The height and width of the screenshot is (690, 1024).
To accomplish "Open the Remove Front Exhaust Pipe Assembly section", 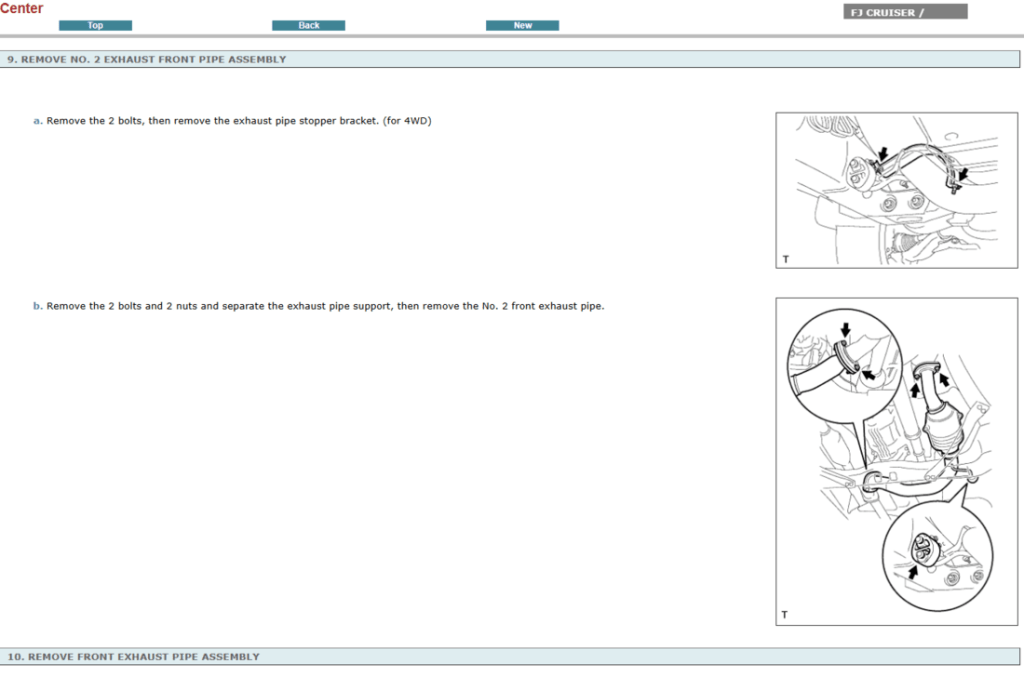I will 133,657.
